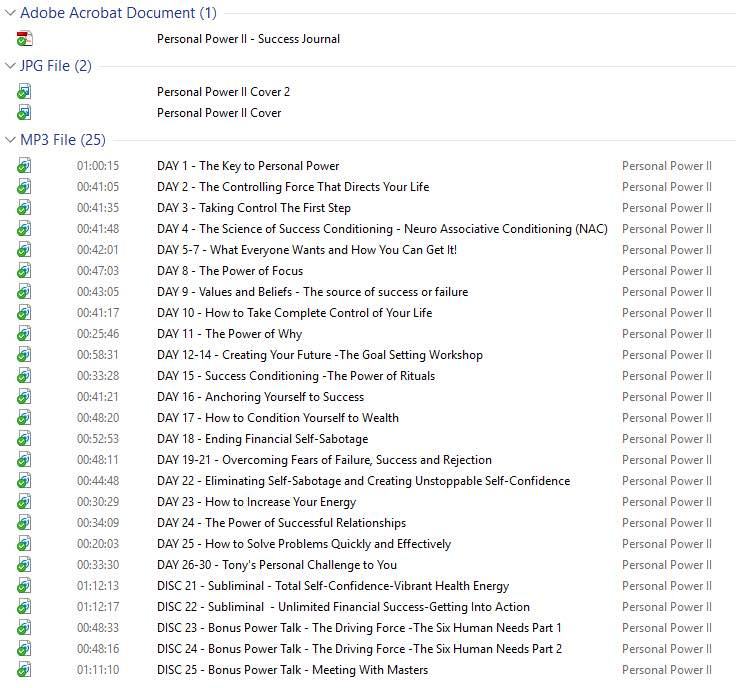Select the MP3 icon for DISC 25 track
The width and height of the screenshot is (736, 688).
click(x=24, y=670)
